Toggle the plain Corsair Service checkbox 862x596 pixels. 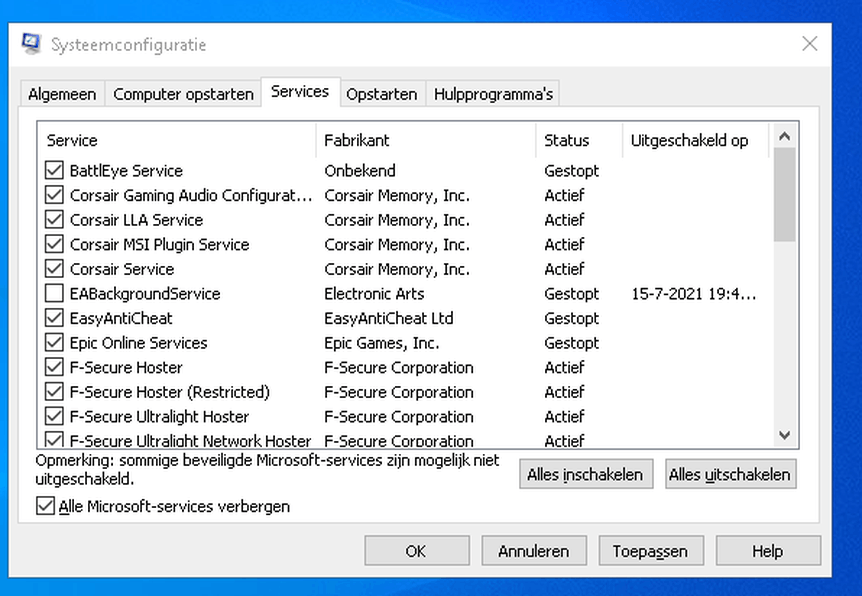click(54, 269)
